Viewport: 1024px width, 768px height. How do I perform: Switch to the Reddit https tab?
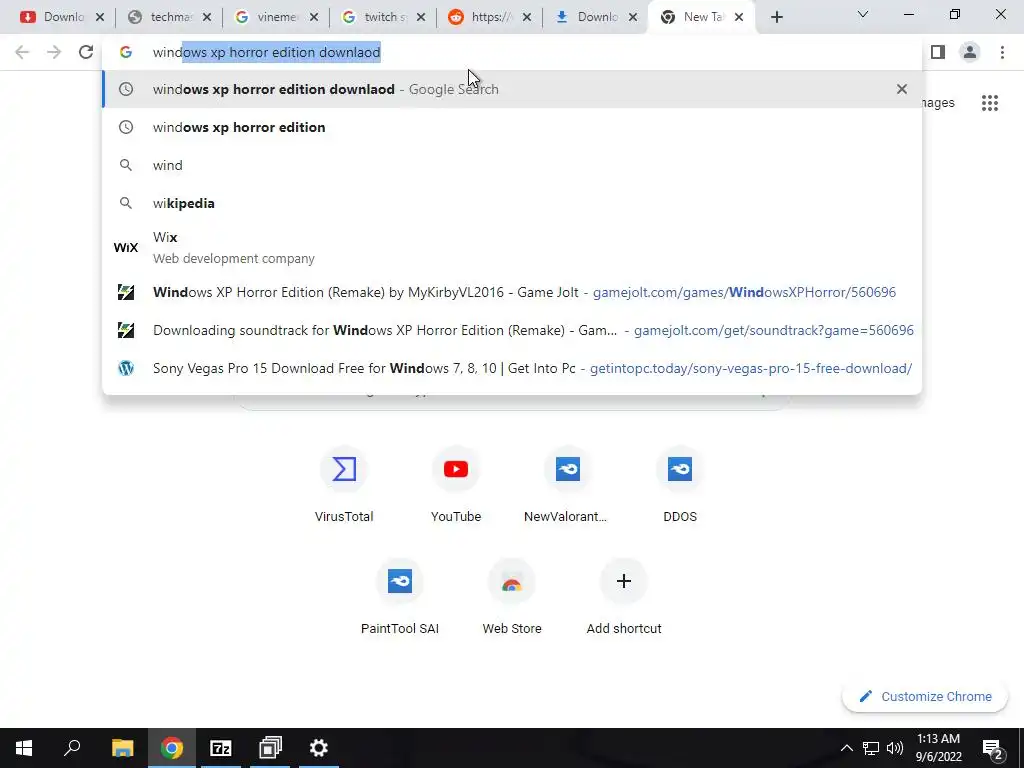pos(489,17)
